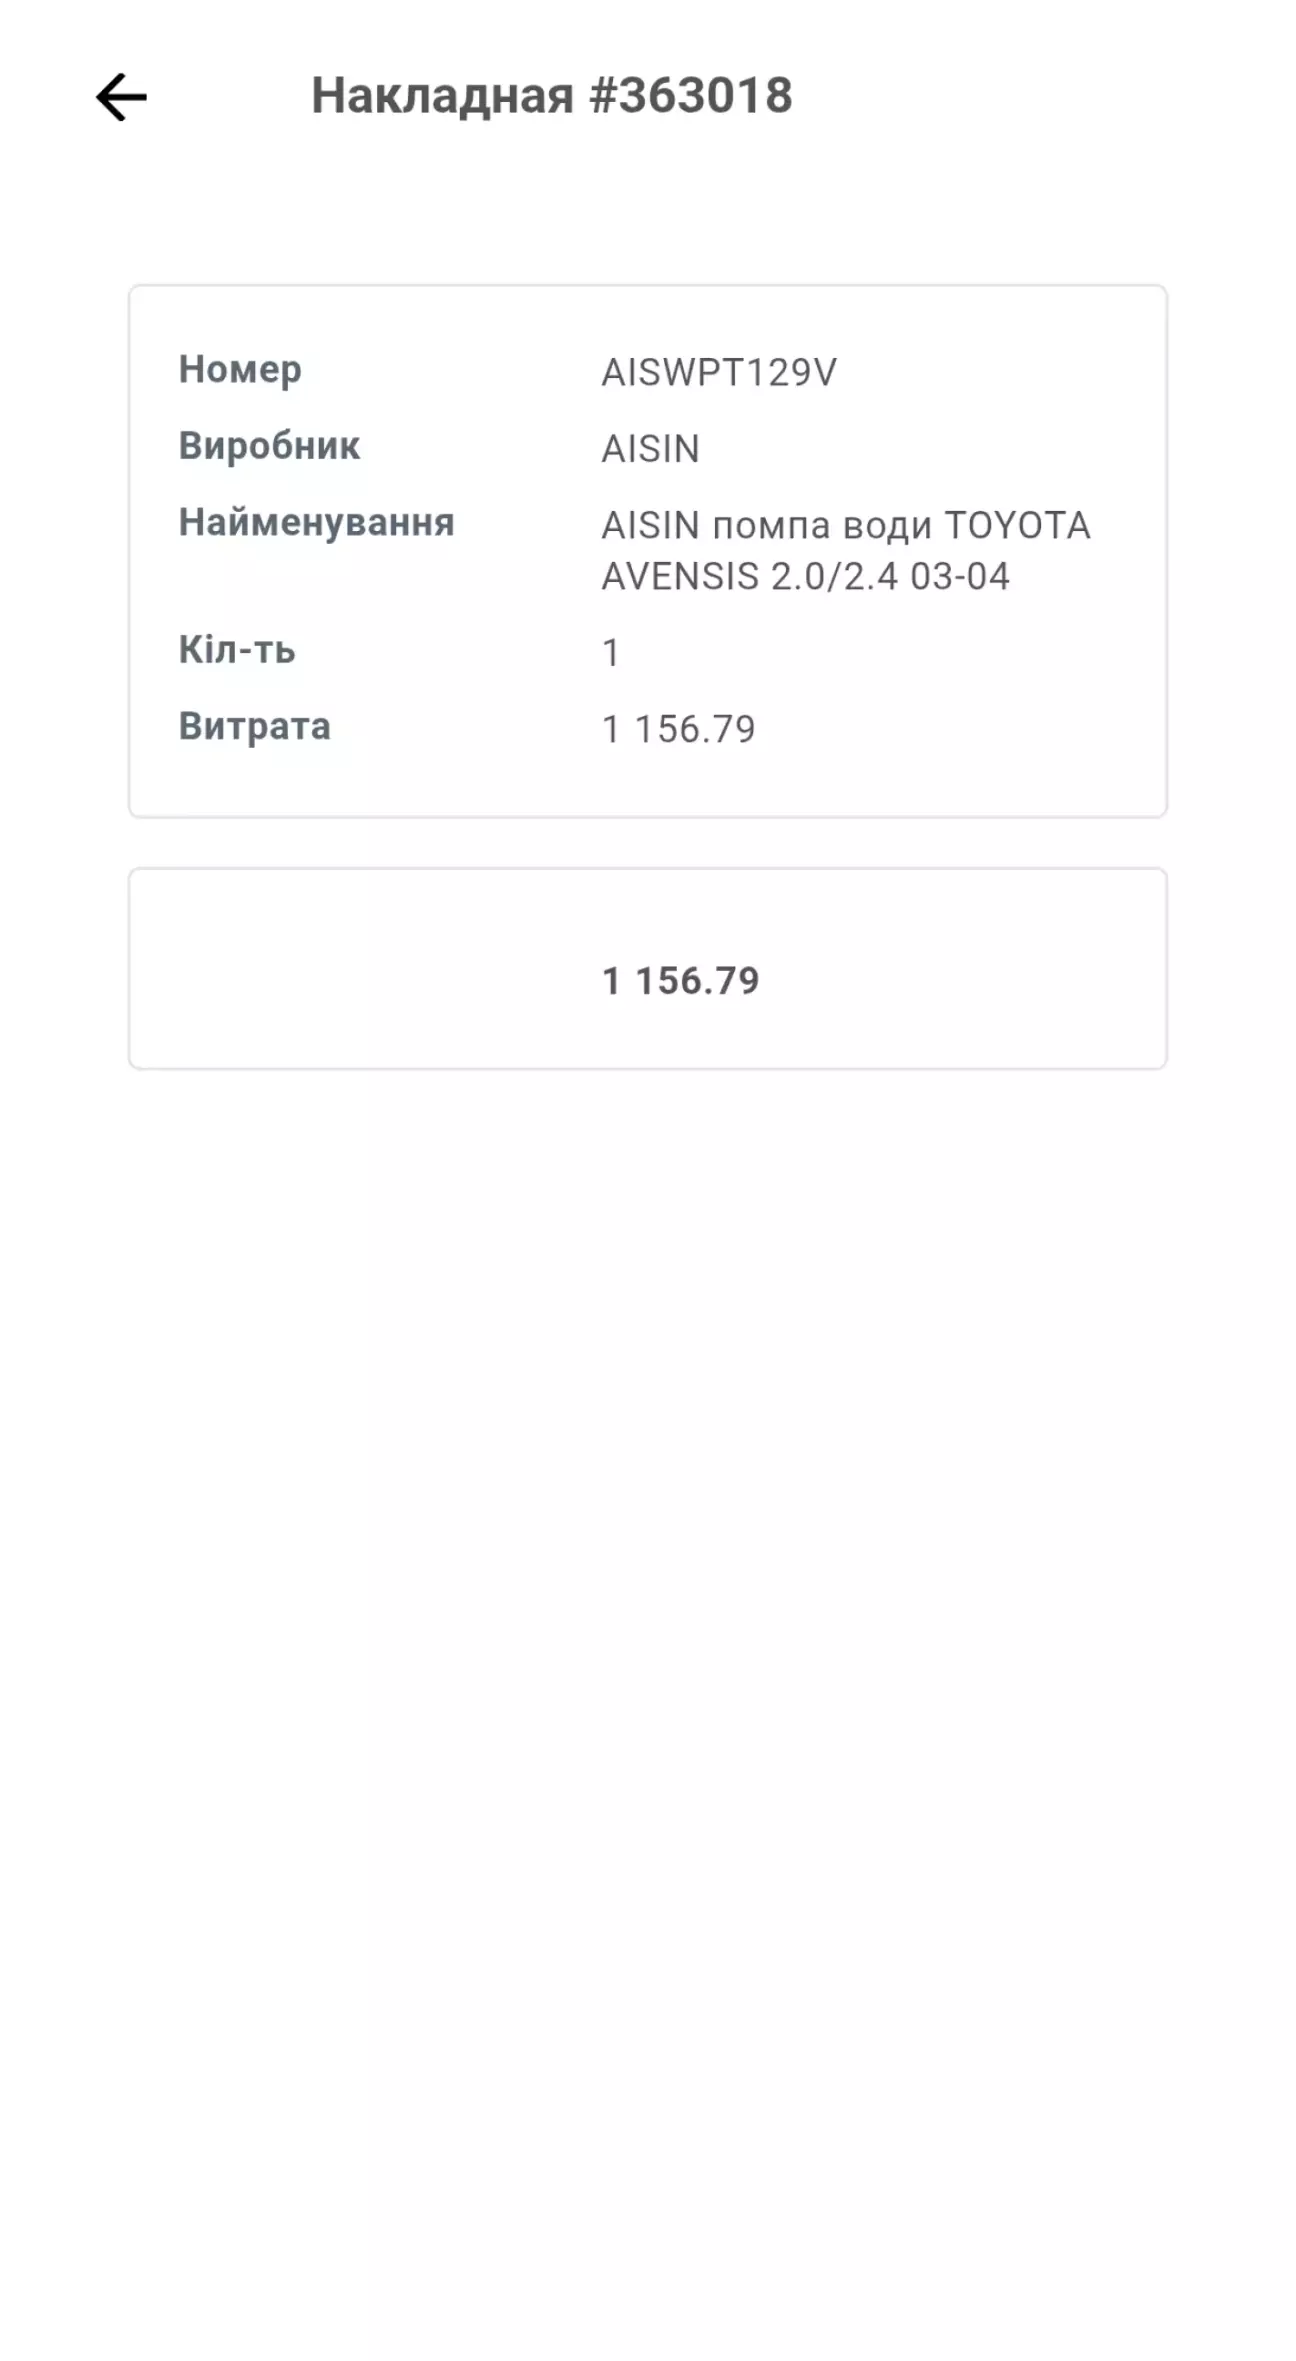This screenshot has width=1296, height=2361.
Task: Select the word TOYOTA in product name
Action: tap(1017, 525)
